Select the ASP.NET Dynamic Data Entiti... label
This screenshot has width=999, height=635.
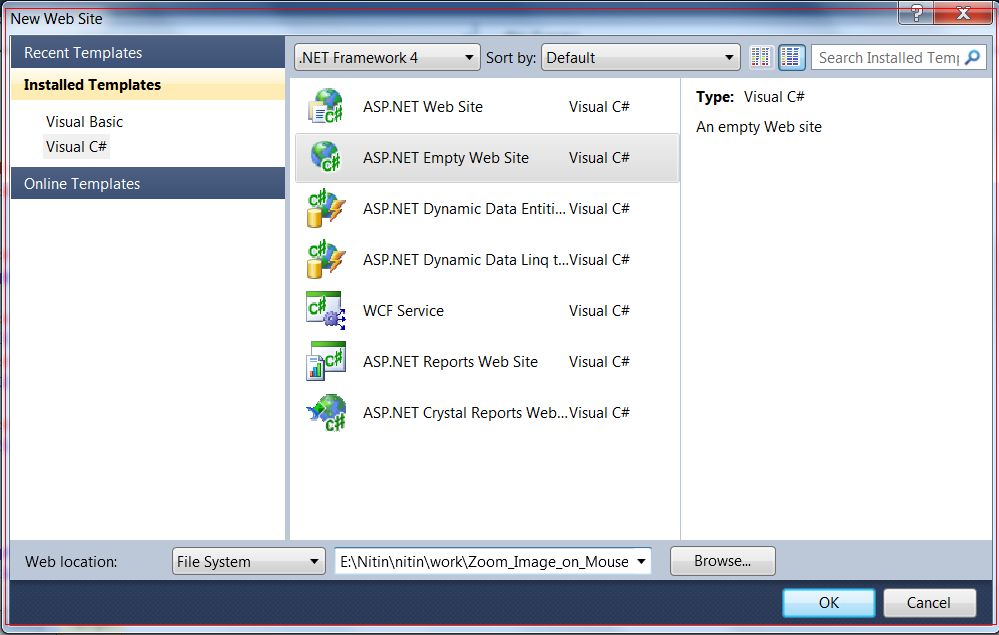(464, 208)
